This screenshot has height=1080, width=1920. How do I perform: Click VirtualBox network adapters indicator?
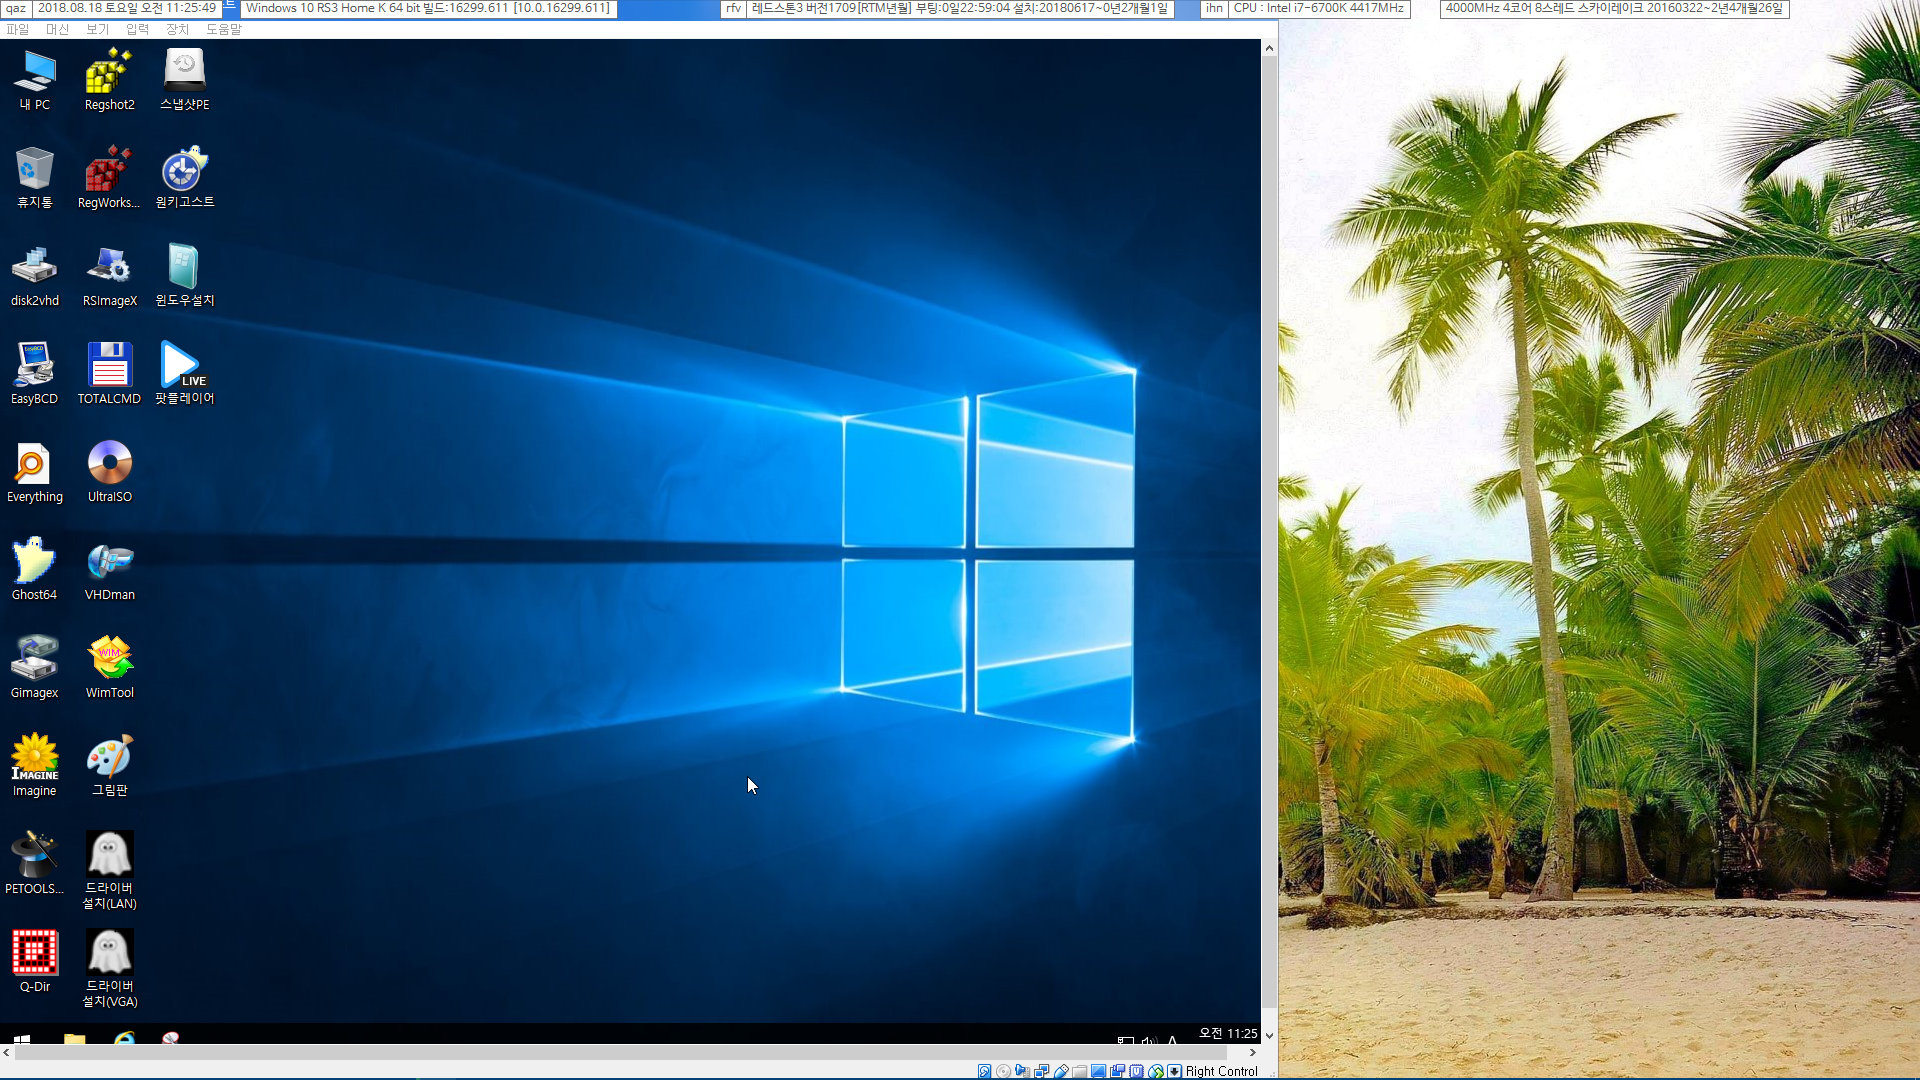[x=1042, y=1071]
